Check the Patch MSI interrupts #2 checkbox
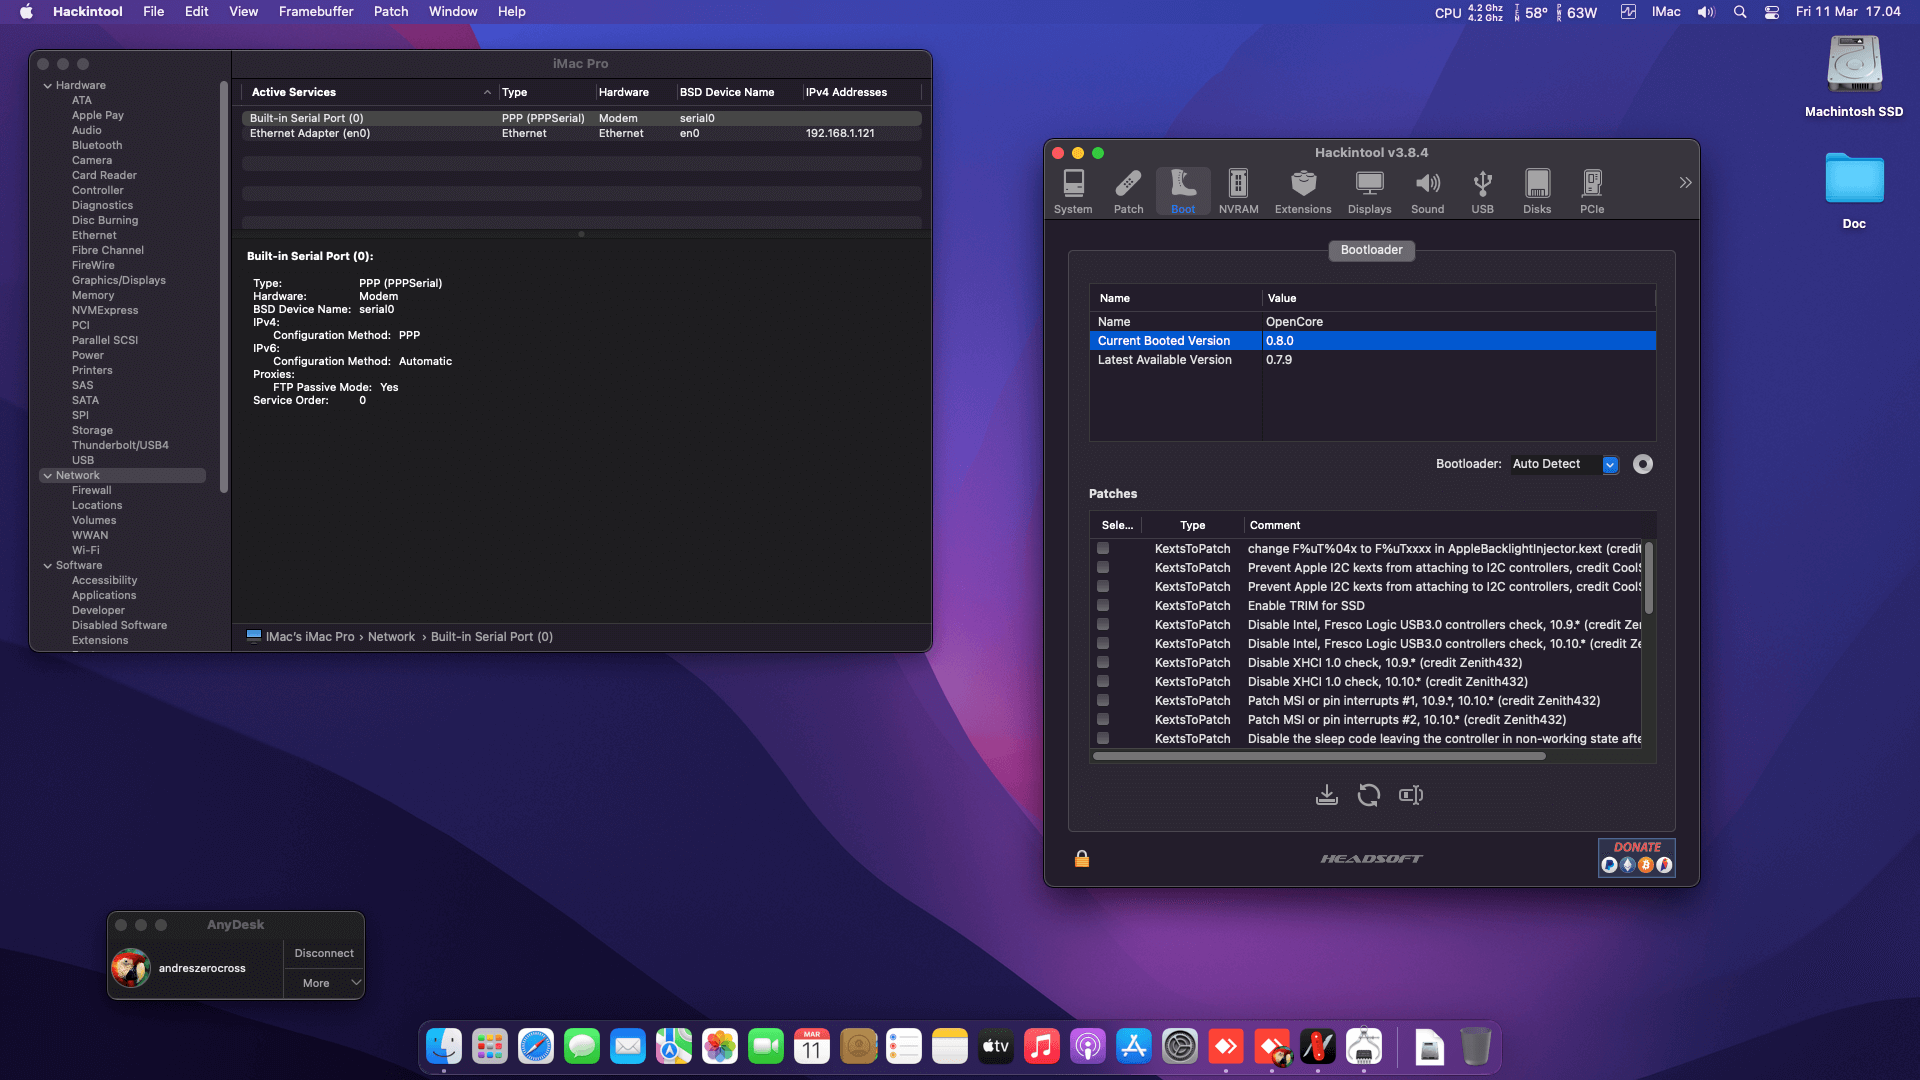 [1103, 719]
